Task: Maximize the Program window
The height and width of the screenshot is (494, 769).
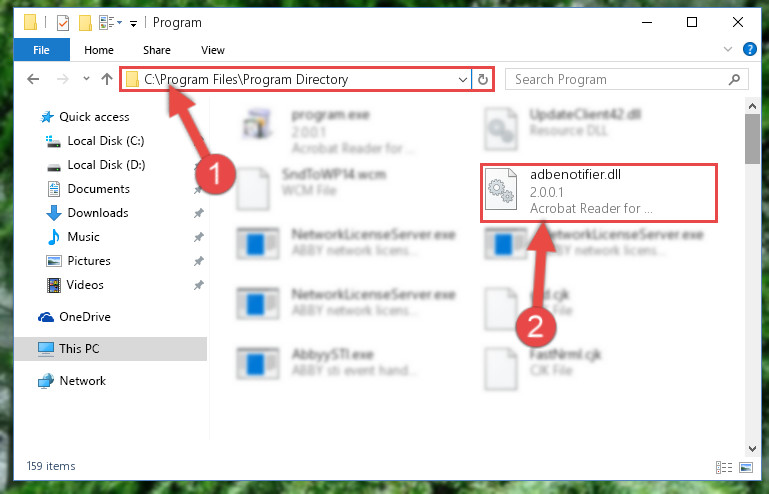Action: [x=692, y=23]
